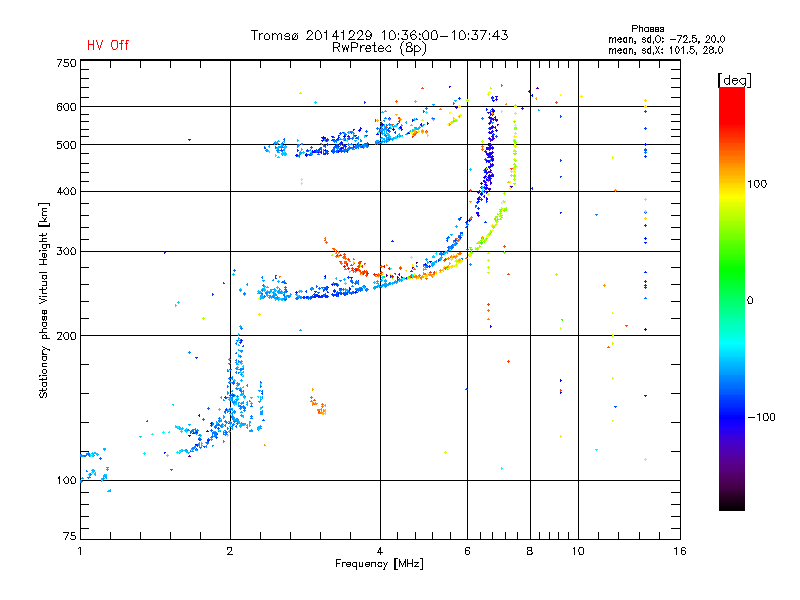Select the "mean, sd,X: 101.5, 28.0" line
Viewport: 800px width, 600px height.
click(665, 50)
